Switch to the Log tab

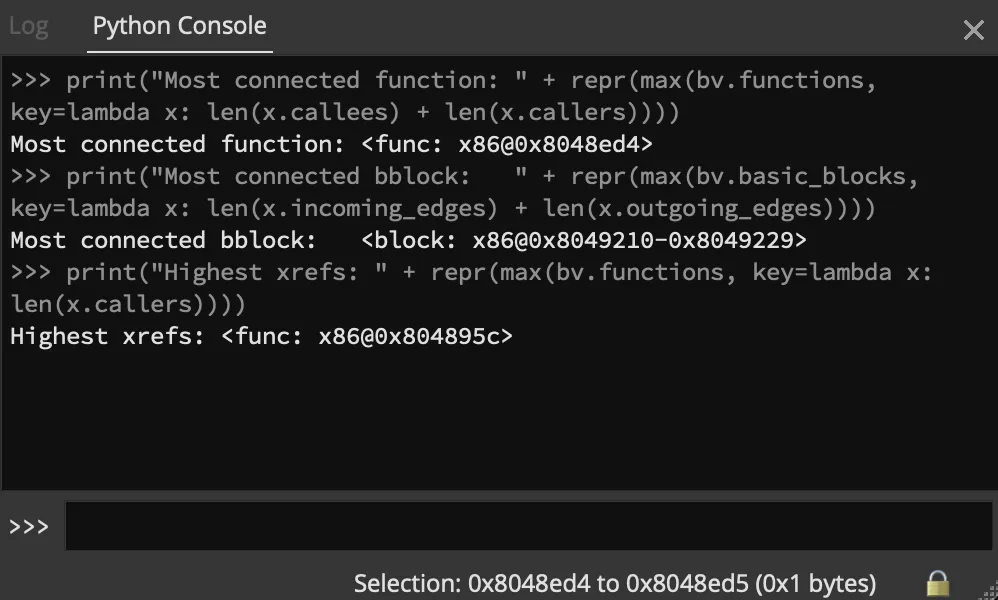29,26
